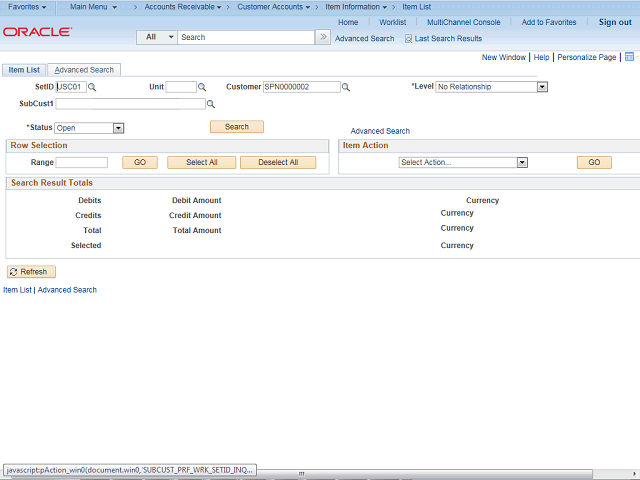Open the Main Menu dropdown
Screen dimensions: 640x480
click(93, 7)
